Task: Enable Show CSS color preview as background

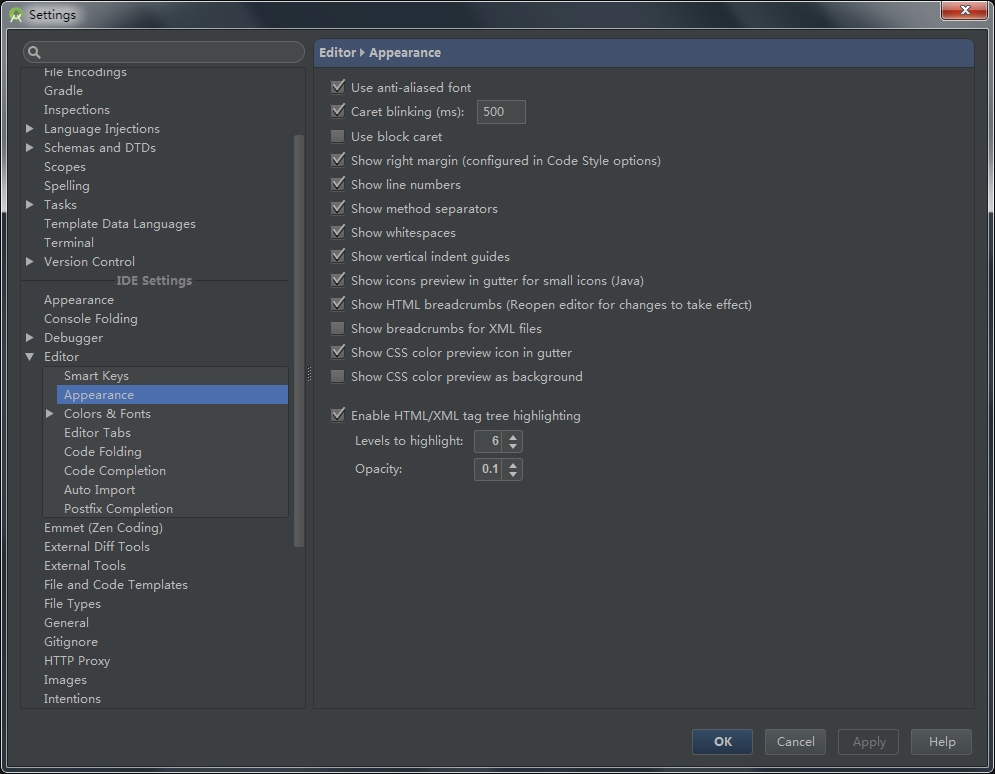Action: tap(338, 376)
